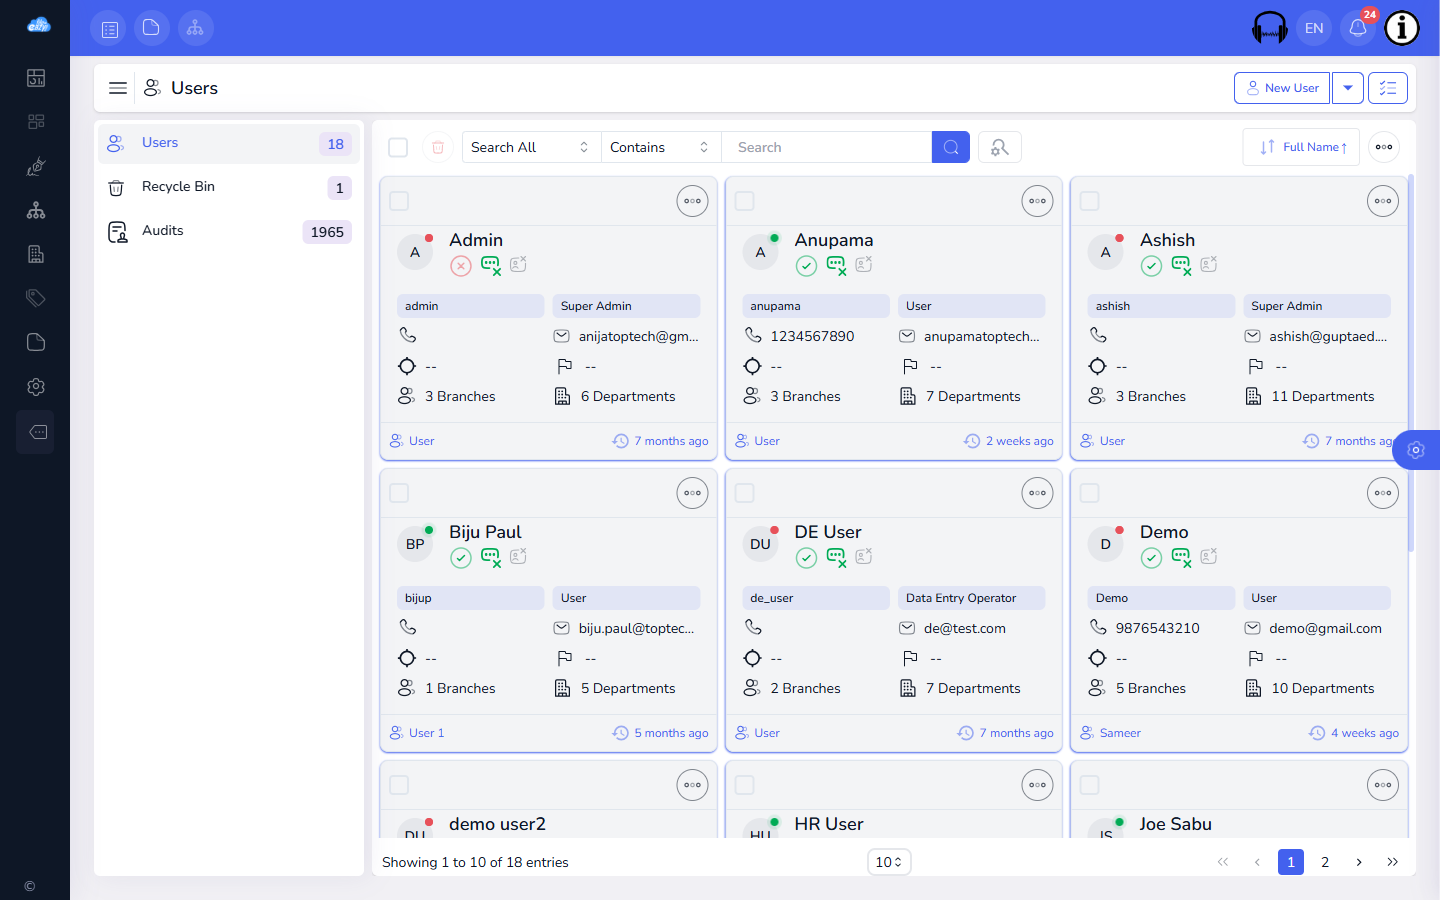Open the more options menu on Demo card

[x=1383, y=493]
